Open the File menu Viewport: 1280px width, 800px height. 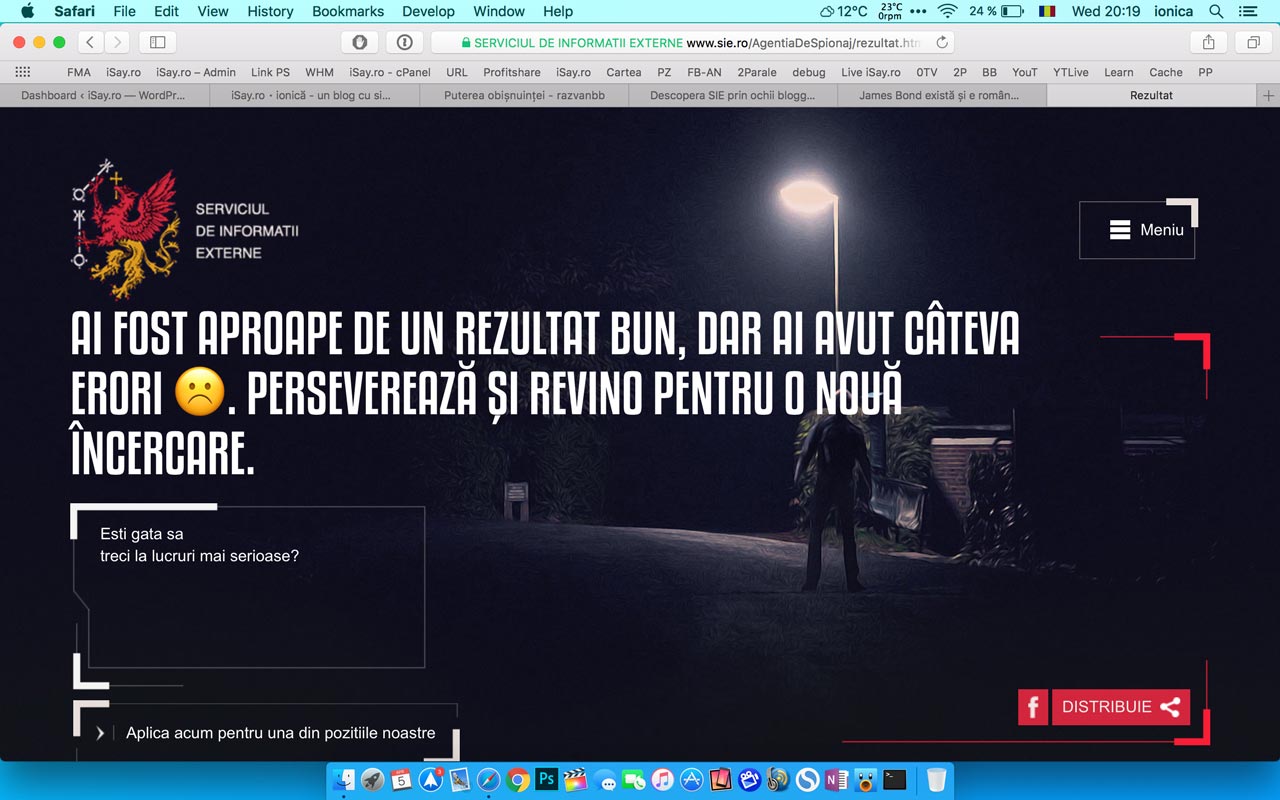tap(125, 11)
